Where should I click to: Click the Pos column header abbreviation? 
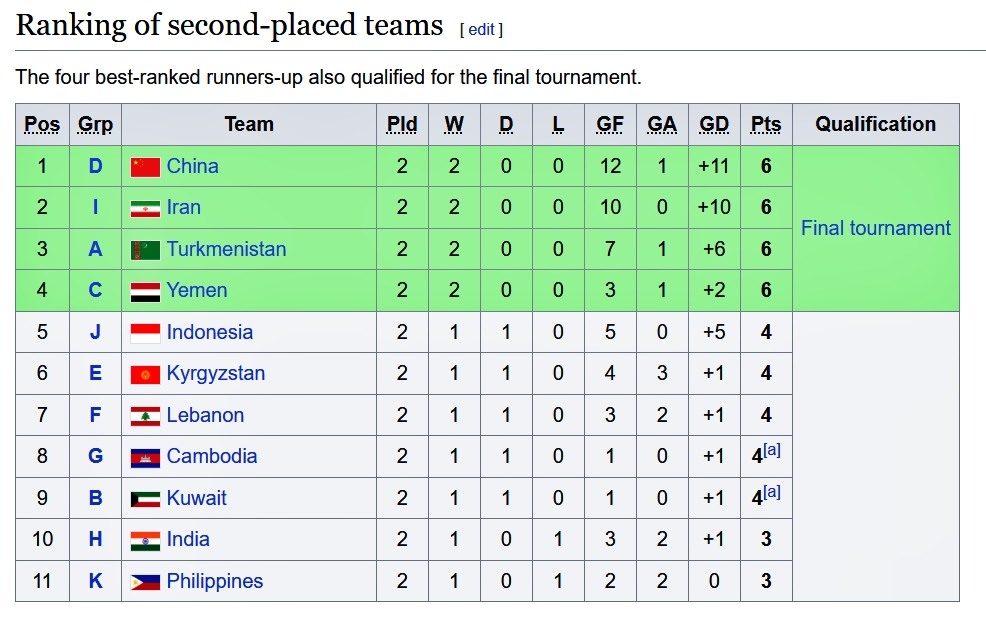click(42, 124)
